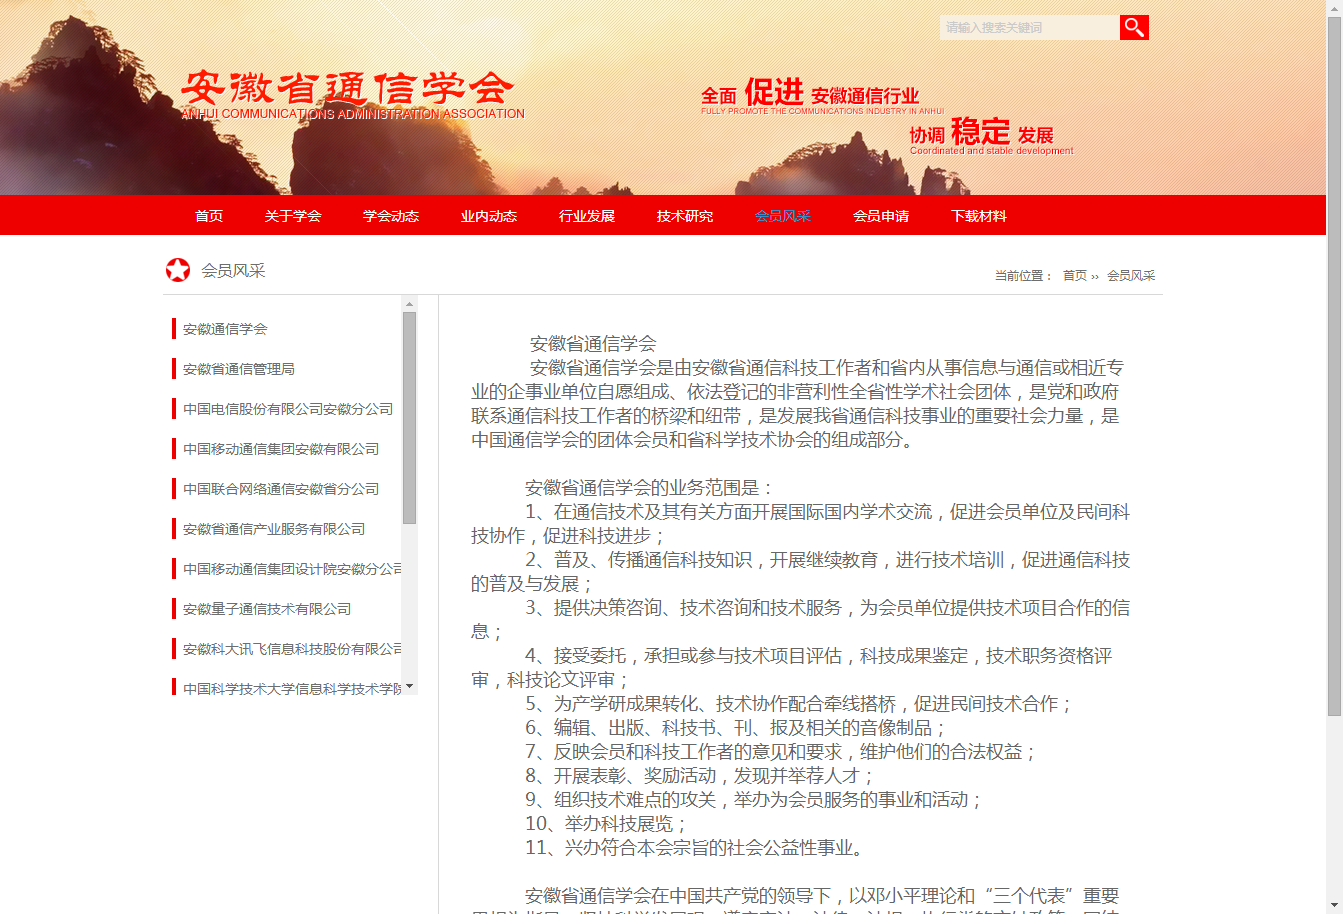Select 业内动态 in the navigation bar
Screen dimensions: 1343x914
(x=489, y=216)
